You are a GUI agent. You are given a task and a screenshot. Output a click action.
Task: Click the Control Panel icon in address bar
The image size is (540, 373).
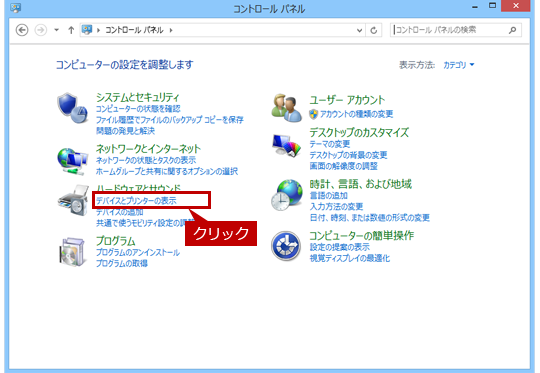click(87, 30)
